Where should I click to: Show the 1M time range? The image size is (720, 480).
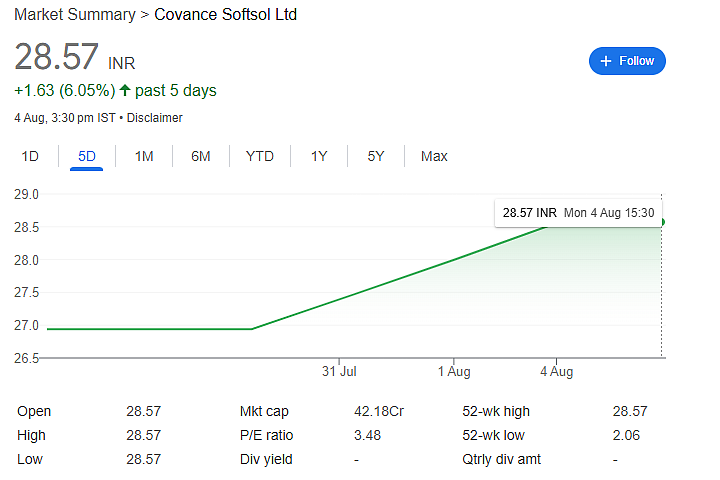144,157
